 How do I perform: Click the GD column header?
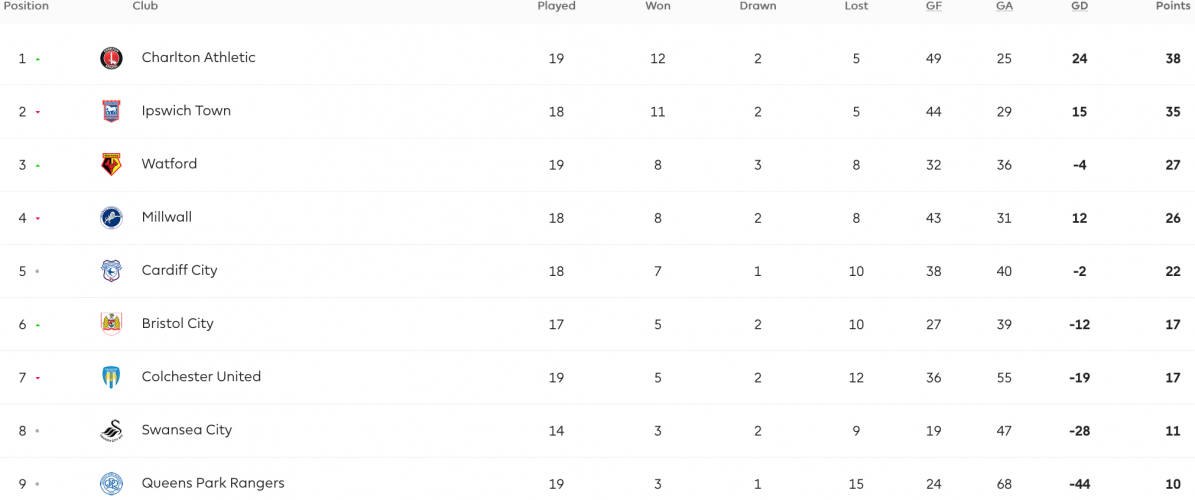point(1079,6)
